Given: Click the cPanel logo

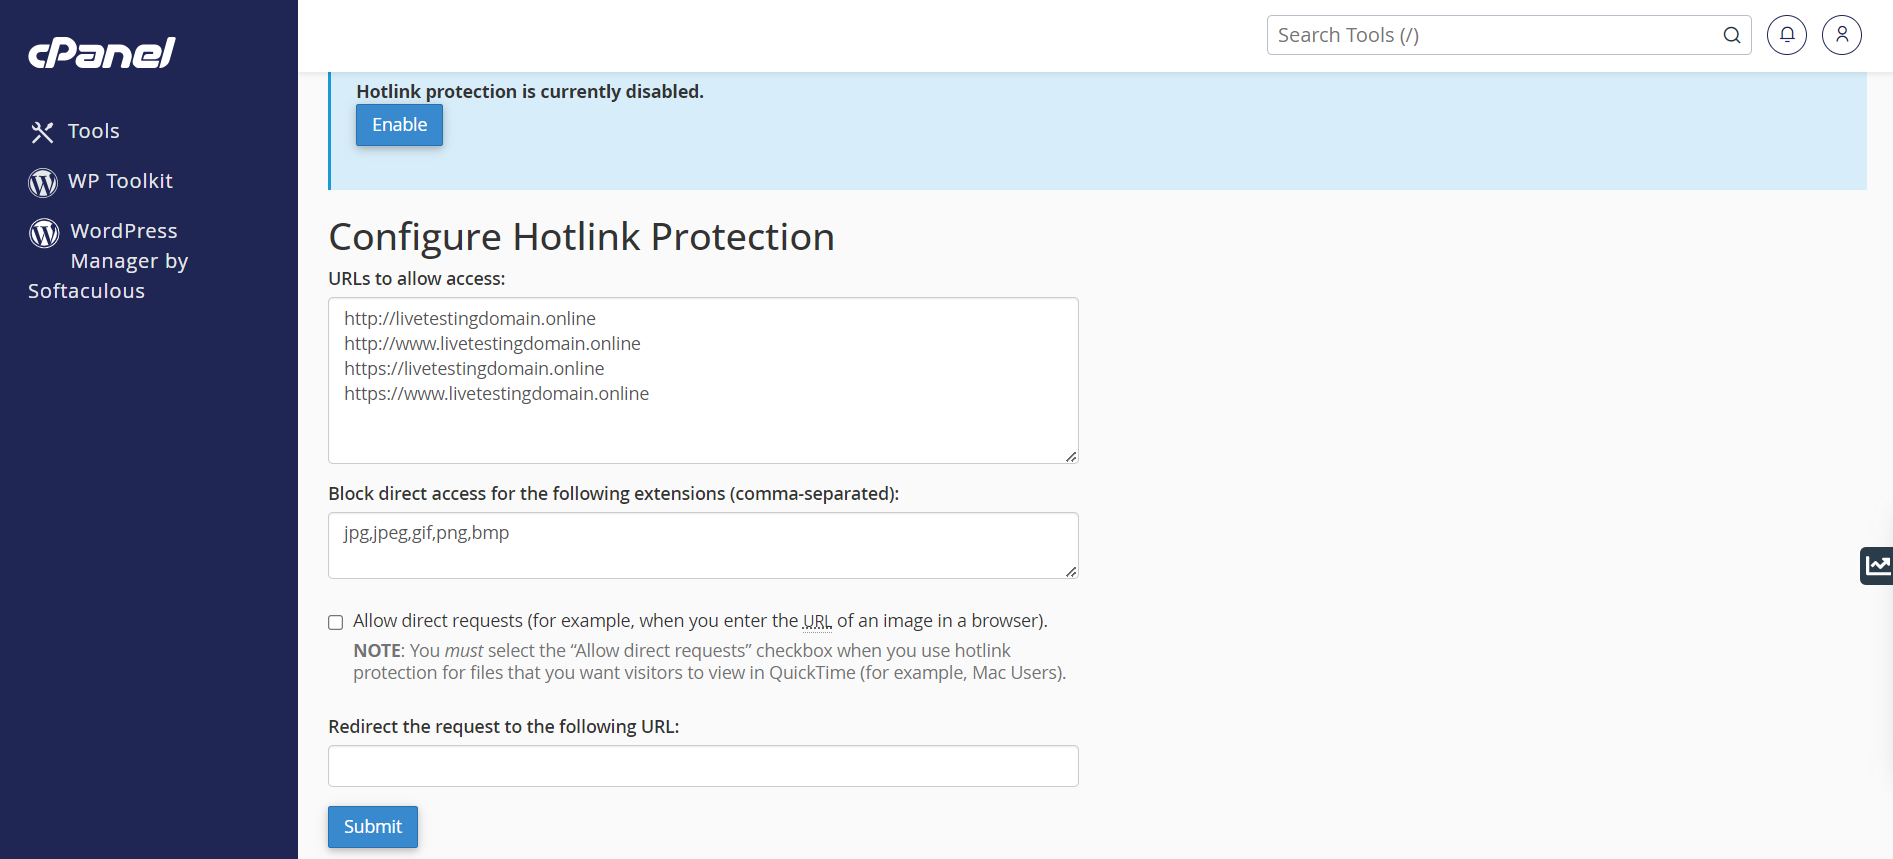Looking at the screenshot, I should tap(102, 53).
